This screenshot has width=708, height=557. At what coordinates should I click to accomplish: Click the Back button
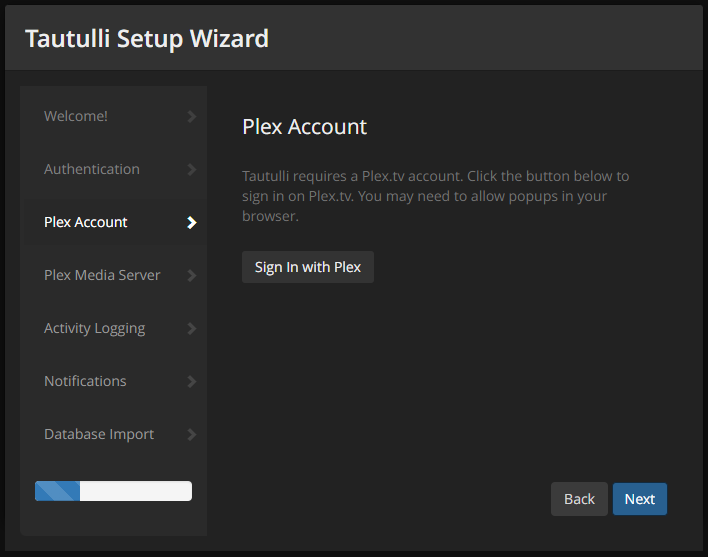(x=579, y=499)
